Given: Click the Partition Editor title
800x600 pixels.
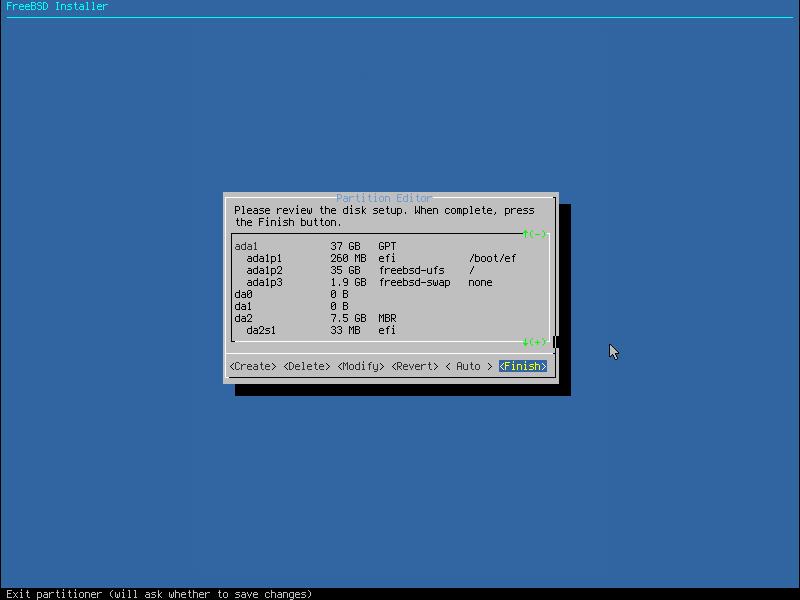Looking at the screenshot, I should click(384, 198).
